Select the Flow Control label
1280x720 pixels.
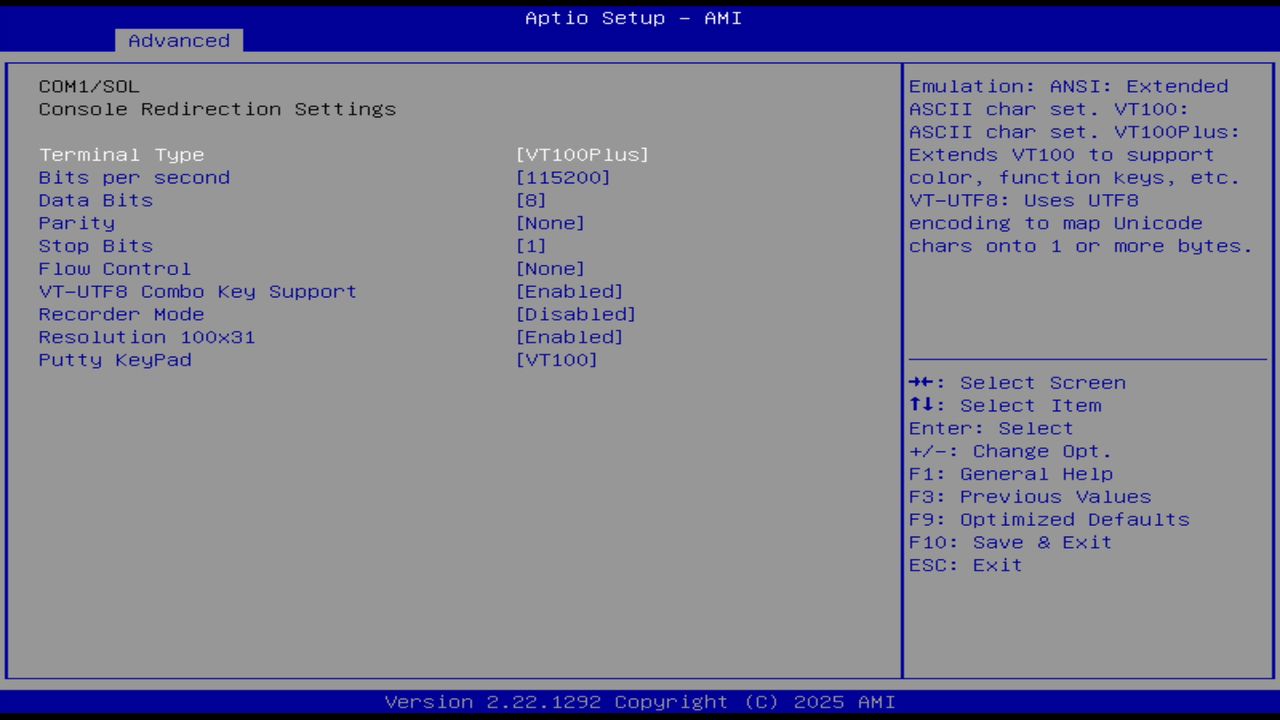click(x=115, y=269)
